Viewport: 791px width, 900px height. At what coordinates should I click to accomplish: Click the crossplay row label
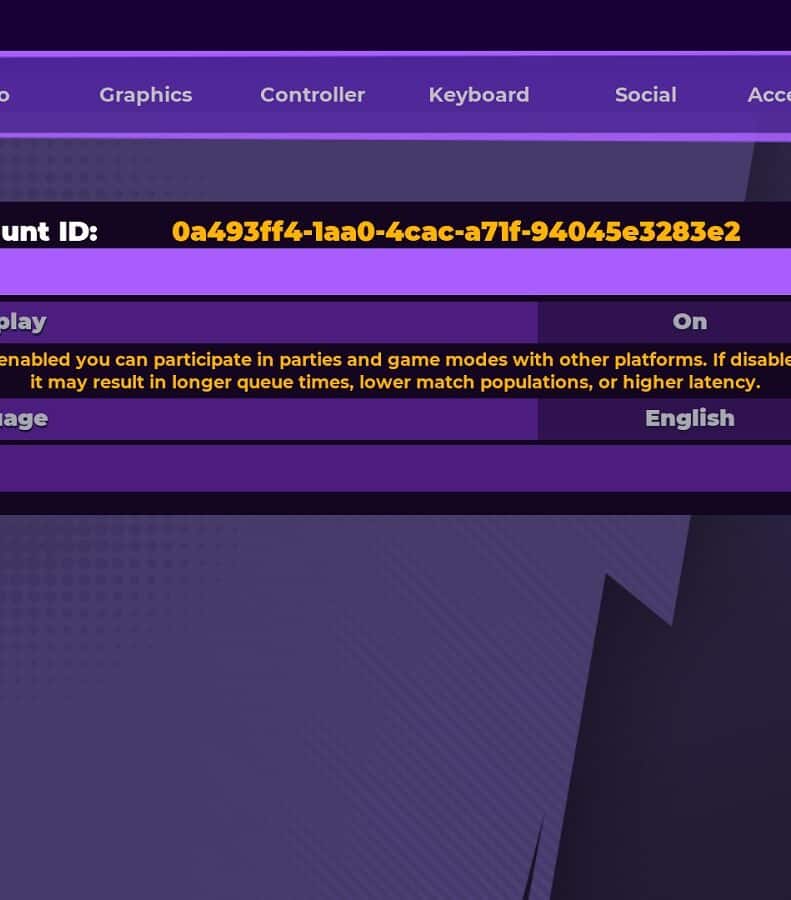24,322
